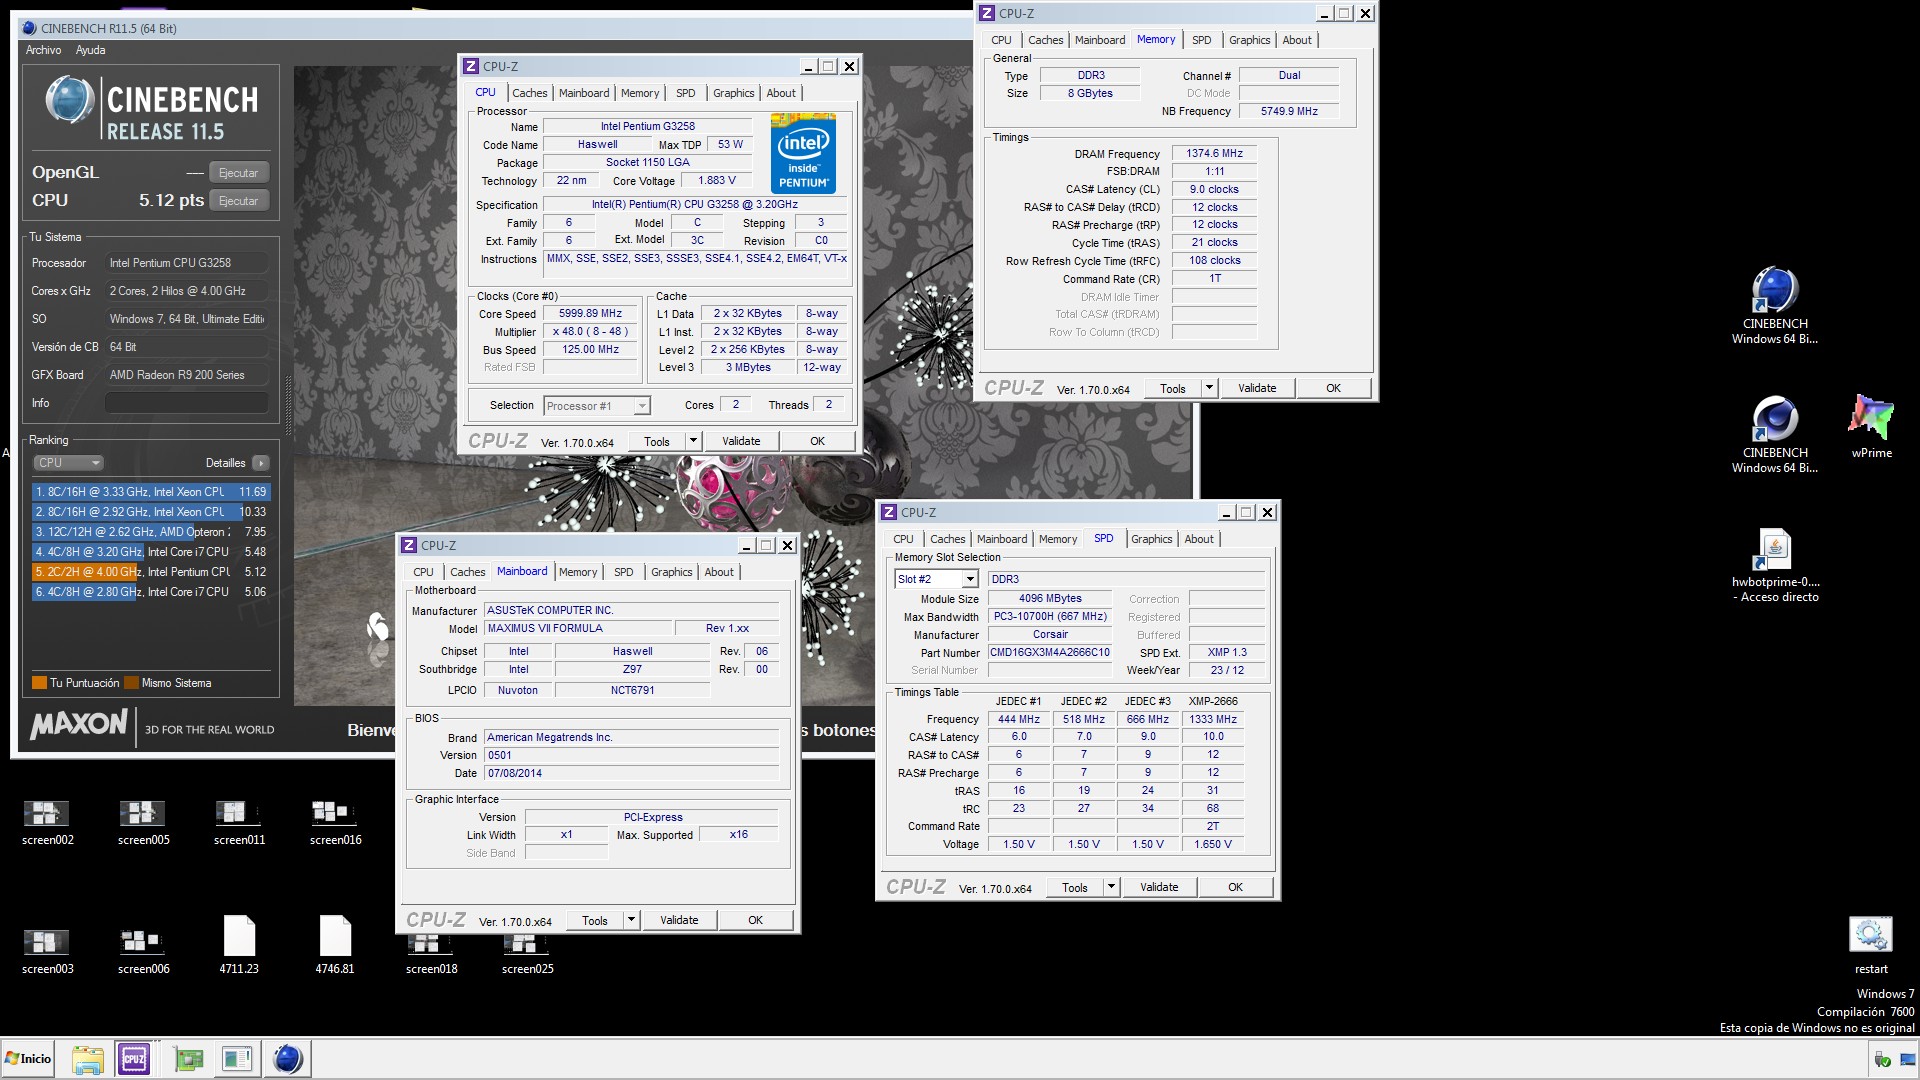Expand Tools dropdown arrow in SPD window
This screenshot has height=1080, width=1920.
point(1110,887)
